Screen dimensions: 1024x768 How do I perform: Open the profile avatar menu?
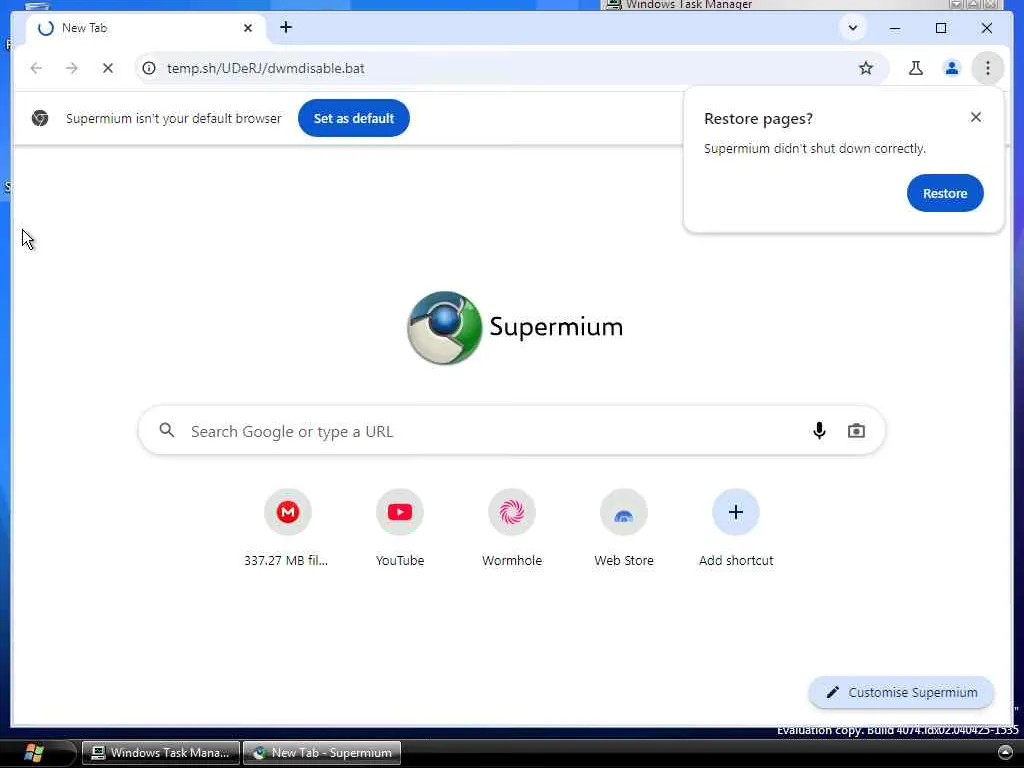[x=952, y=68]
